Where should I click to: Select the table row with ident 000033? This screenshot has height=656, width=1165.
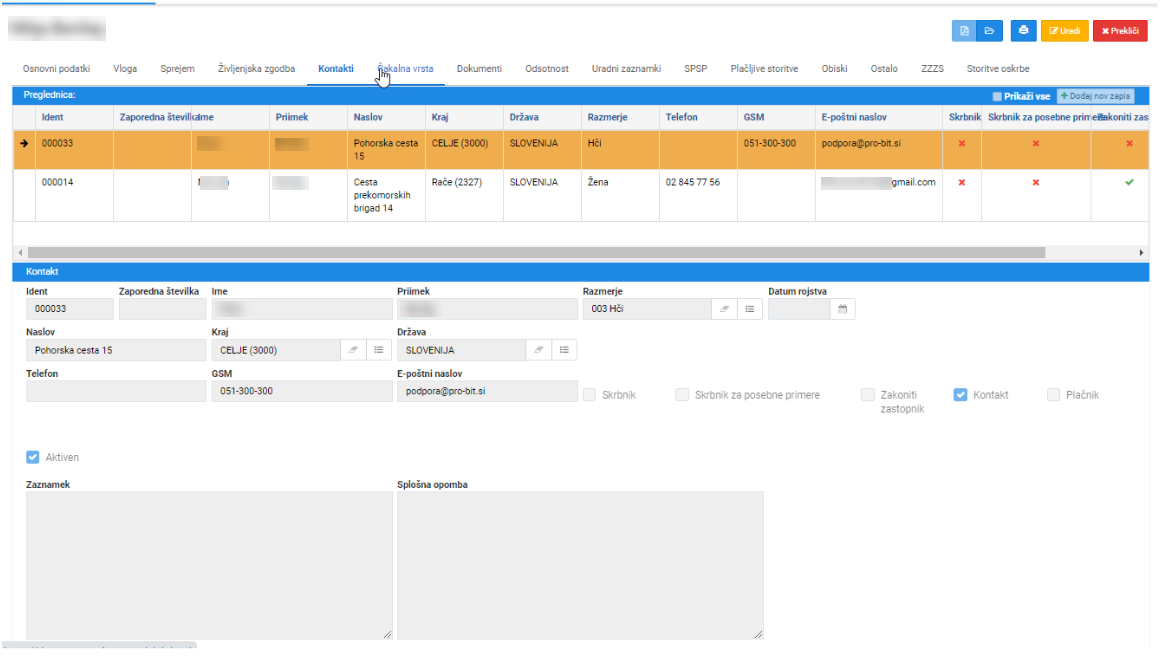pos(581,149)
